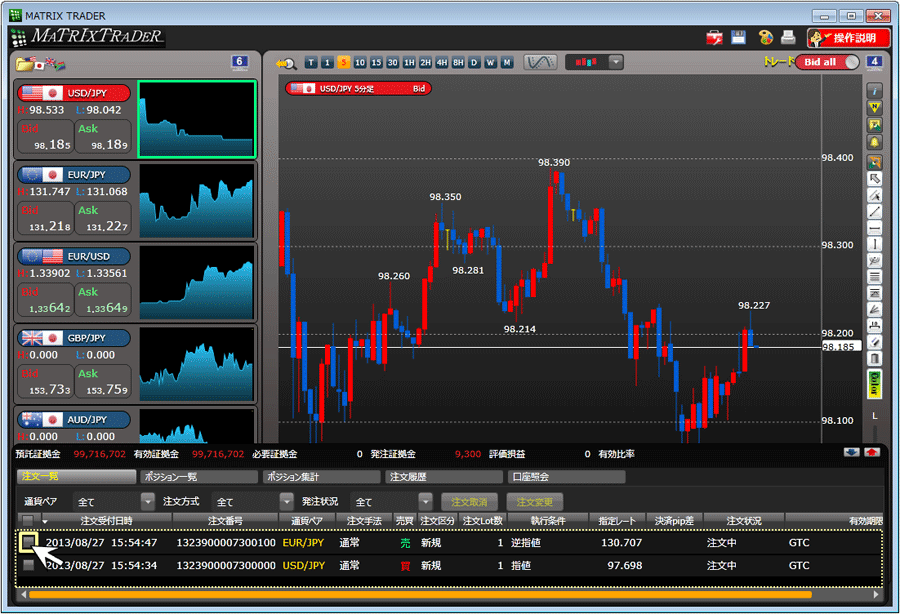
Task: Click the 指定レート column header
Action: 618,521
